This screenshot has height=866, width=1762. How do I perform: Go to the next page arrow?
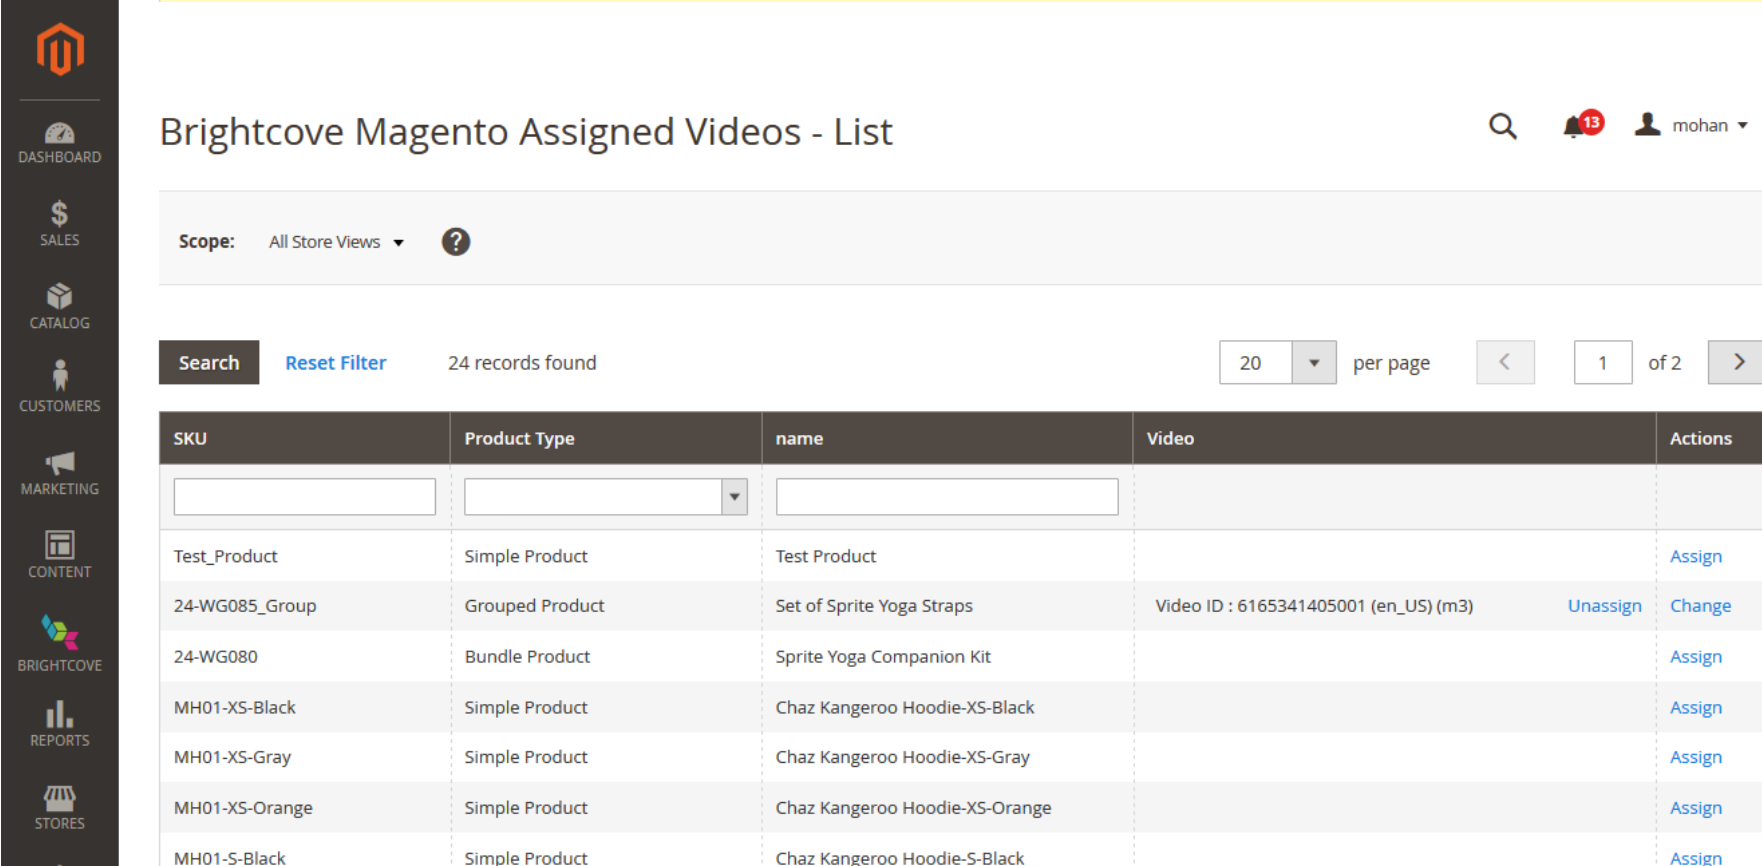pos(1737,362)
